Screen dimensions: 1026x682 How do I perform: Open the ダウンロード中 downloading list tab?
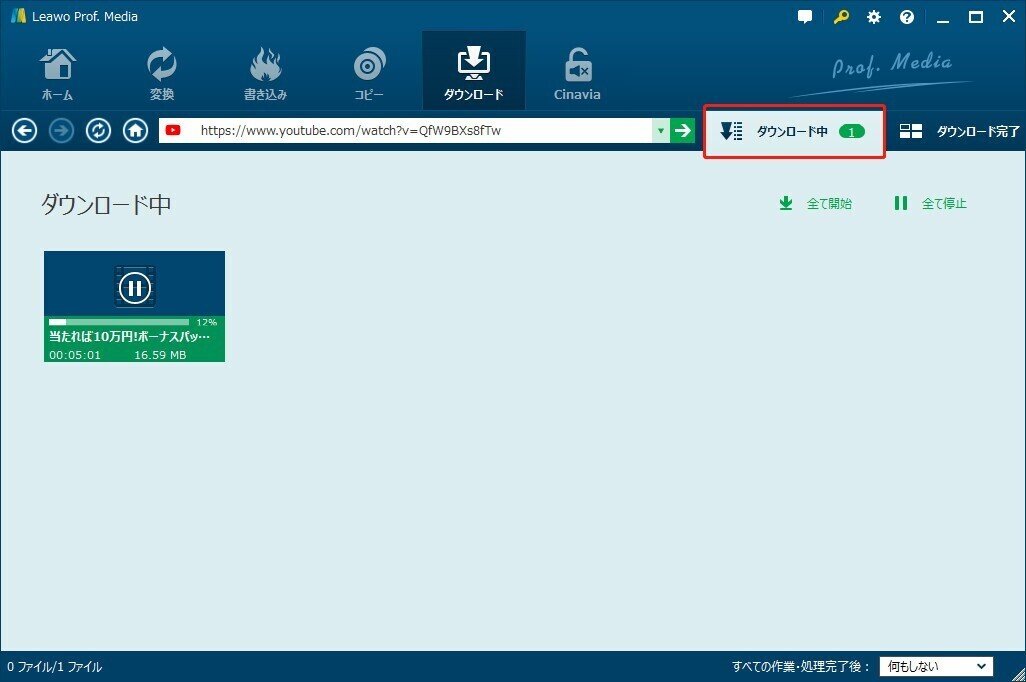(794, 132)
